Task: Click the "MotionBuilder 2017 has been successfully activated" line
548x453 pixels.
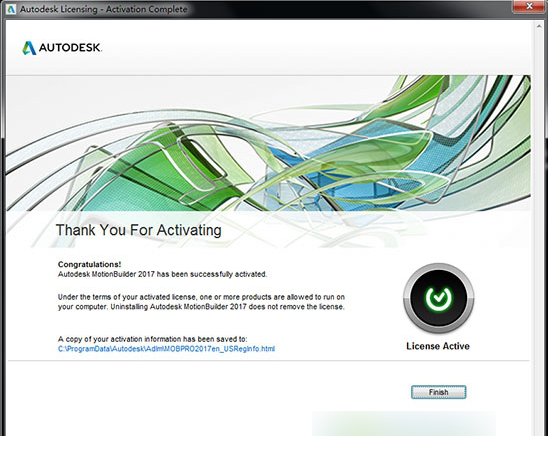Action: (x=162, y=274)
